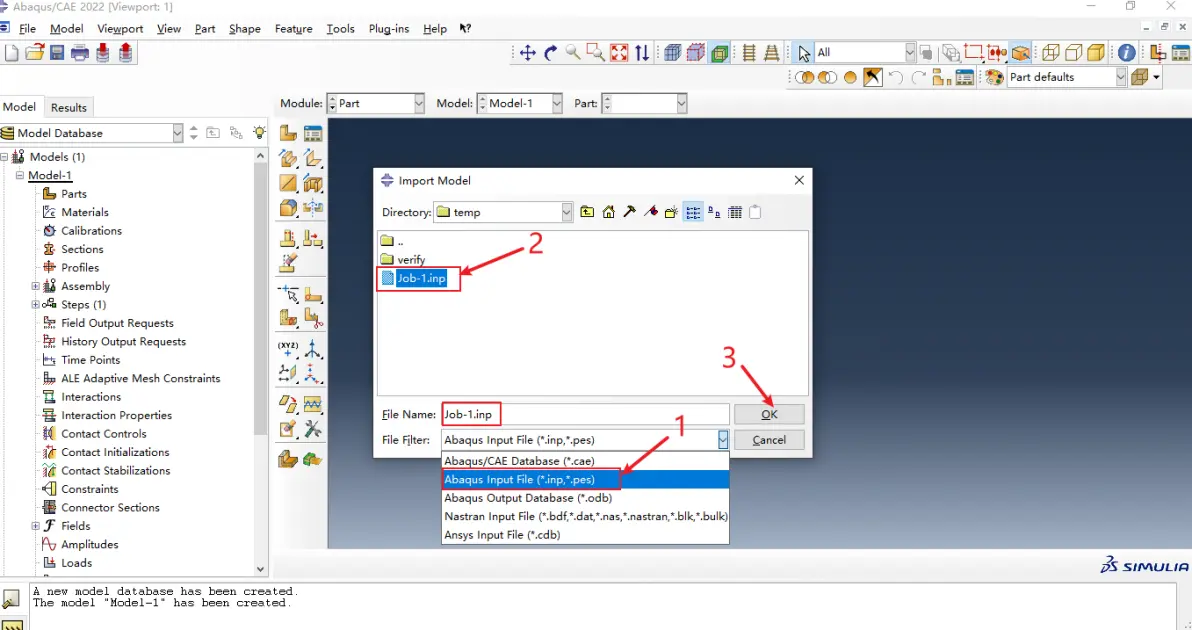Open the color code palette icon
This screenshot has height=630, width=1192.
click(x=994, y=77)
